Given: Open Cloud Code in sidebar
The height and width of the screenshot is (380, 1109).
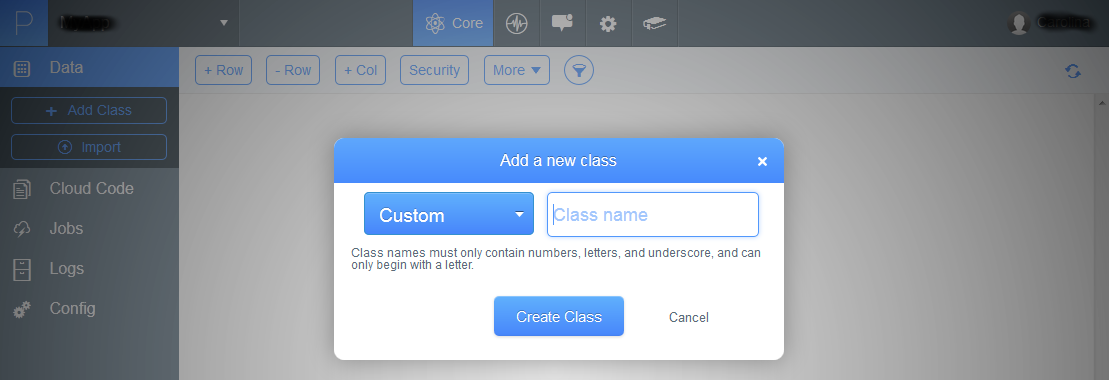Looking at the screenshot, I should click(89, 188).
